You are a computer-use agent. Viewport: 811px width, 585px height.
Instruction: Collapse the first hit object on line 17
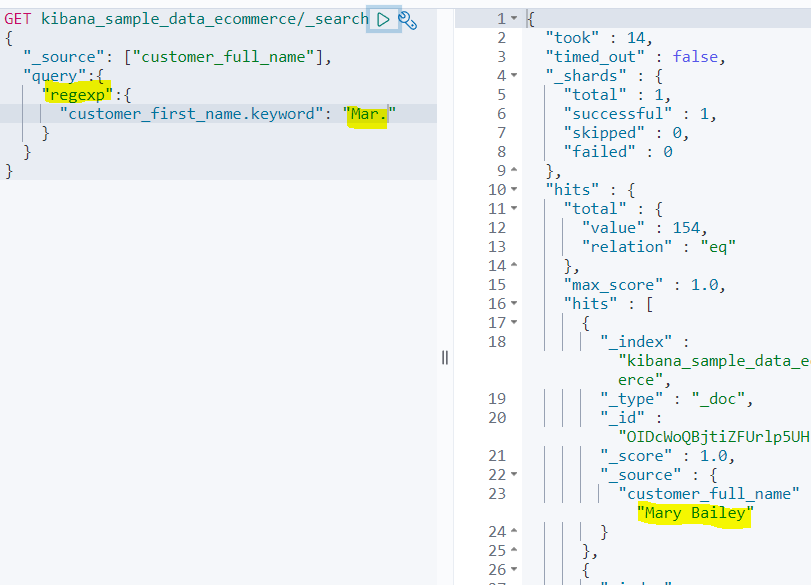click(x=514, y=322)
